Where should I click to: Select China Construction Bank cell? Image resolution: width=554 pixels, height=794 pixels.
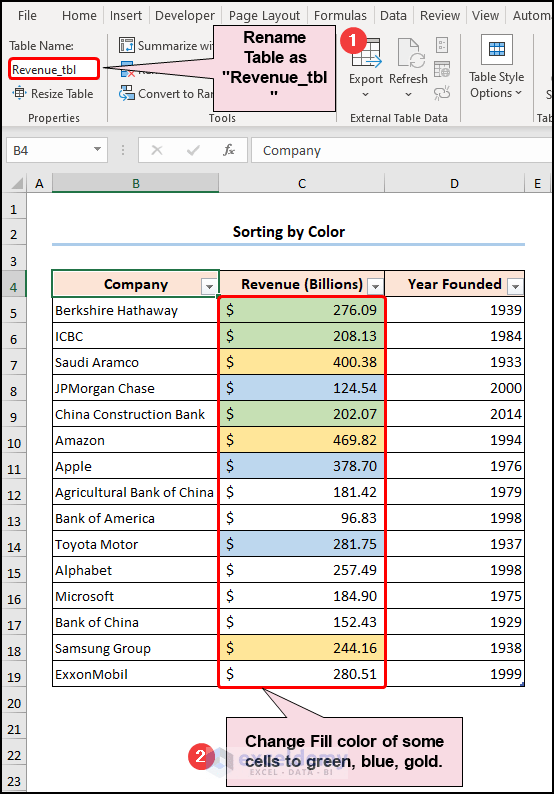[135, 414]
